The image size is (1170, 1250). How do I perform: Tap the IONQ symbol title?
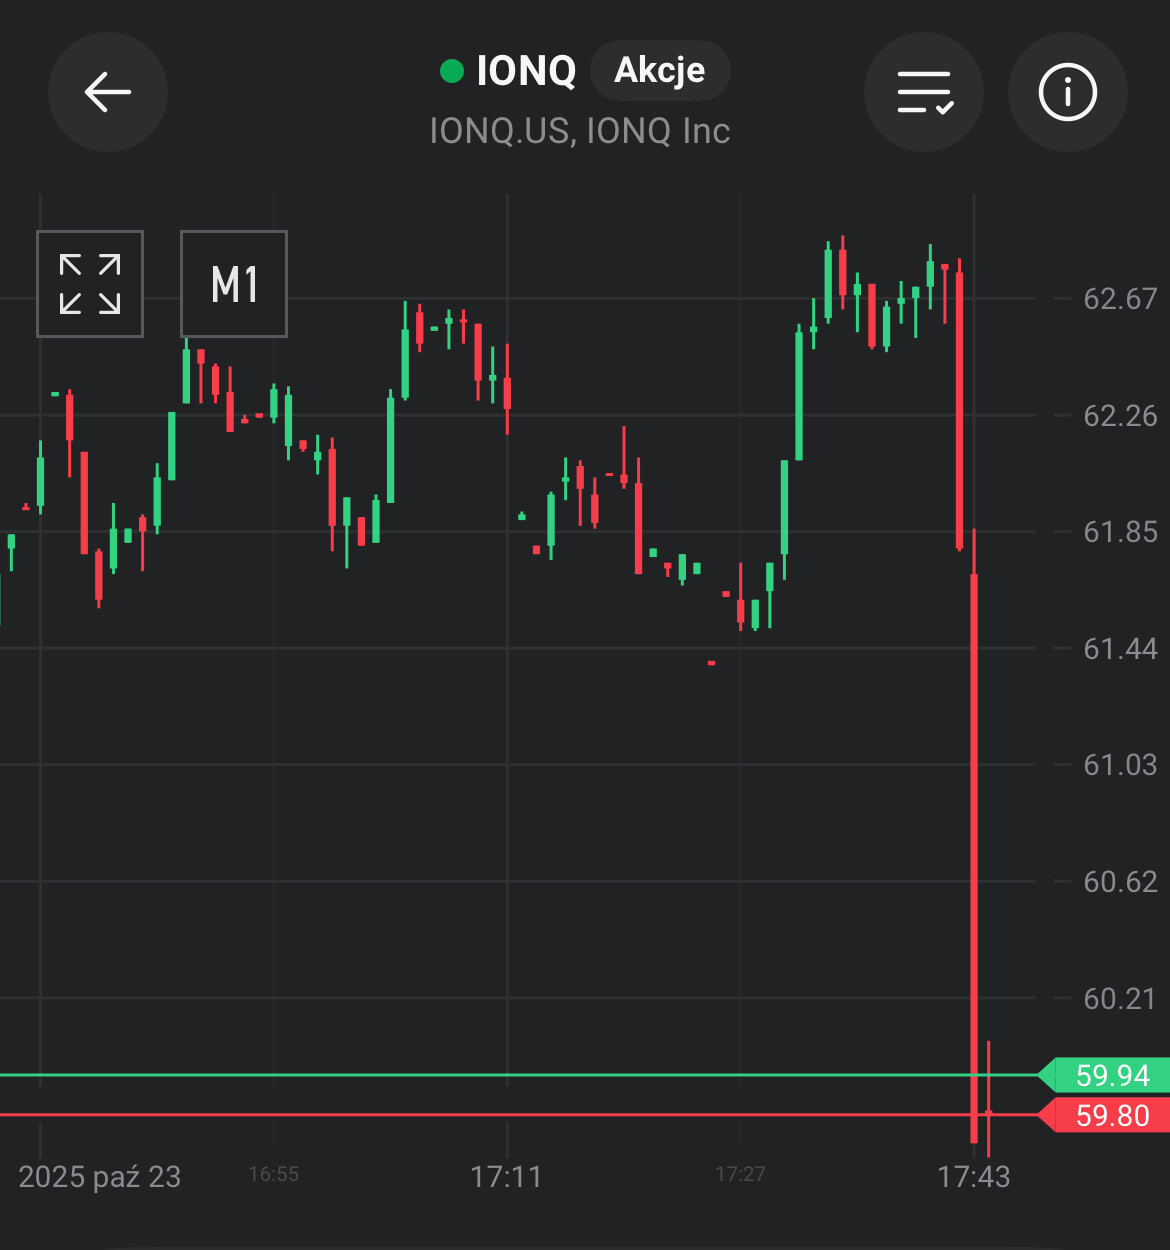526,71
